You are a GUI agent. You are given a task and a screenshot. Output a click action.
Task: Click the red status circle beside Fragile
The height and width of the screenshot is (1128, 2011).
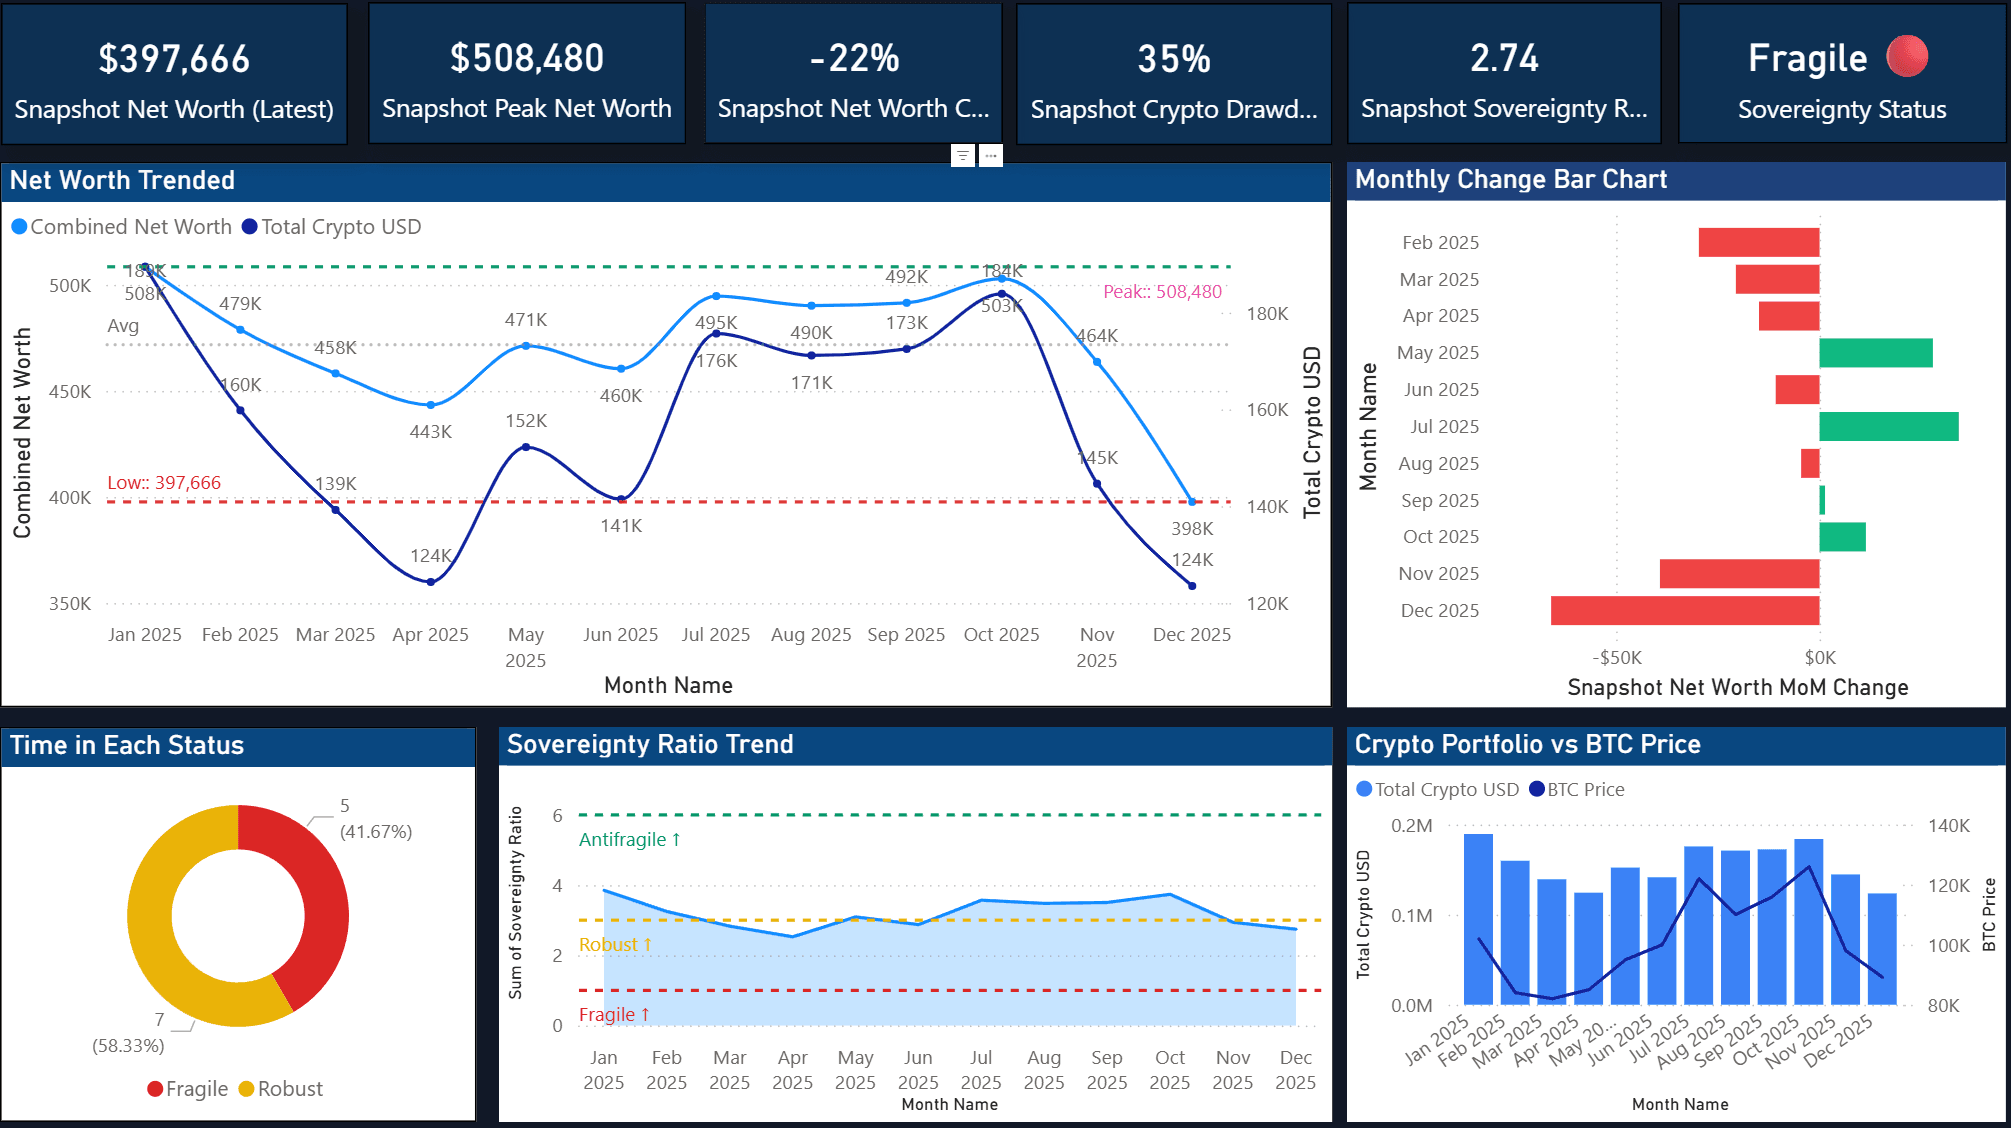[1906, 57]
